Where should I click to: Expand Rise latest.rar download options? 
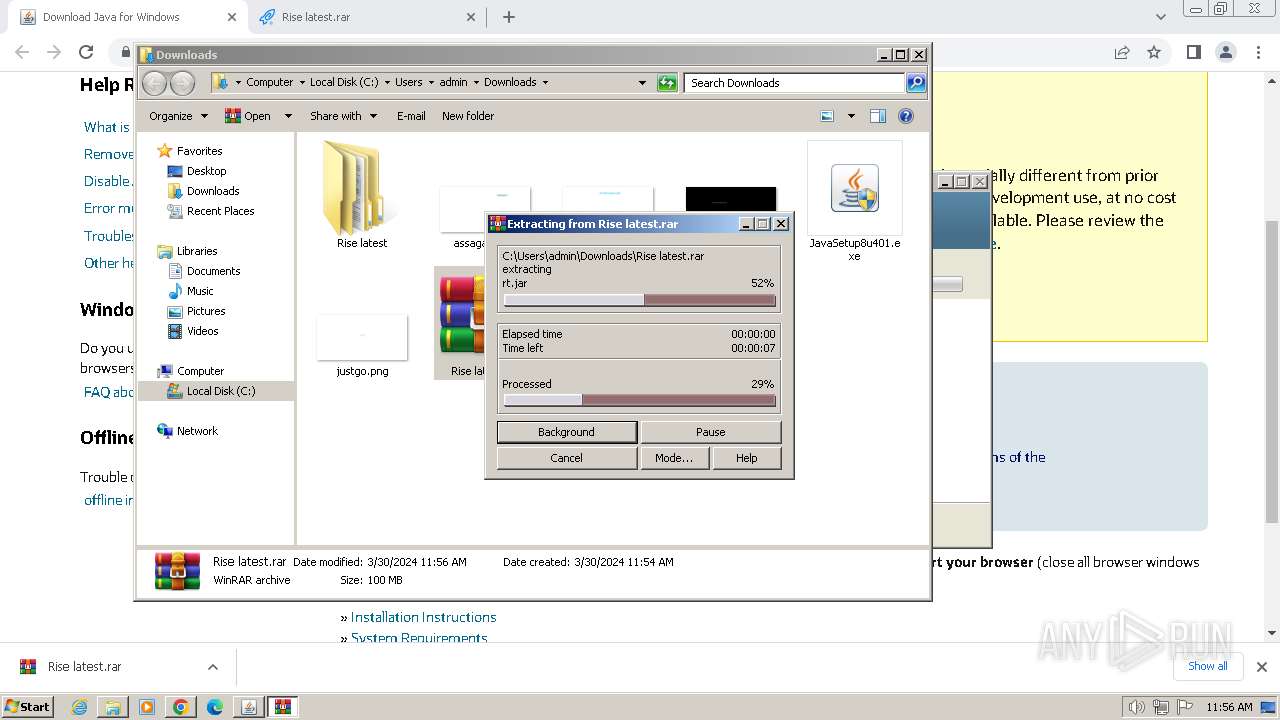212,667
